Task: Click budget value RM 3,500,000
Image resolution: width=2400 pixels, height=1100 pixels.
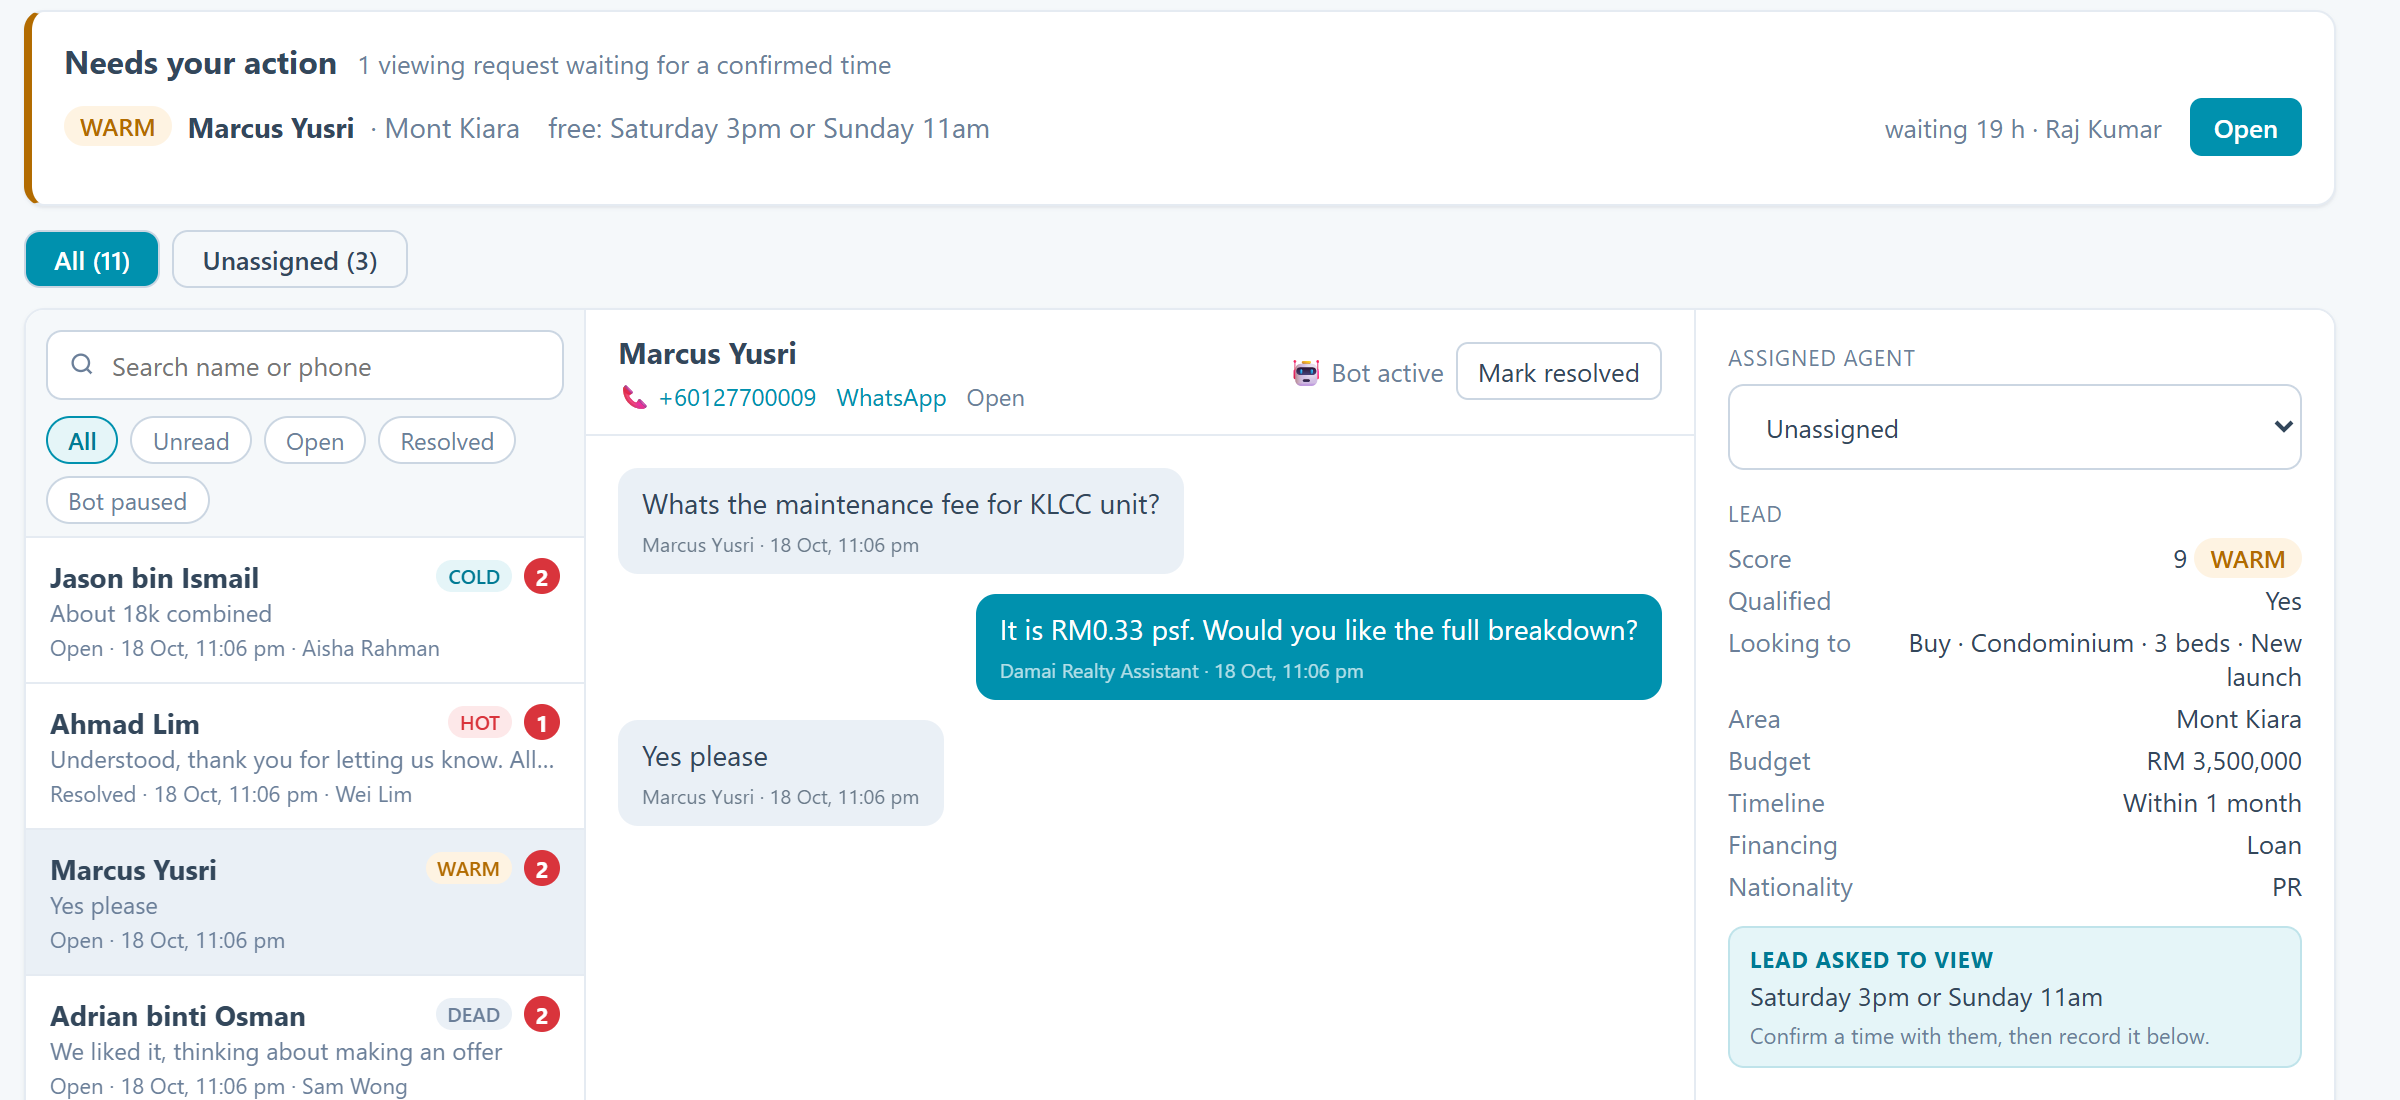Action: click(2224, 761)
